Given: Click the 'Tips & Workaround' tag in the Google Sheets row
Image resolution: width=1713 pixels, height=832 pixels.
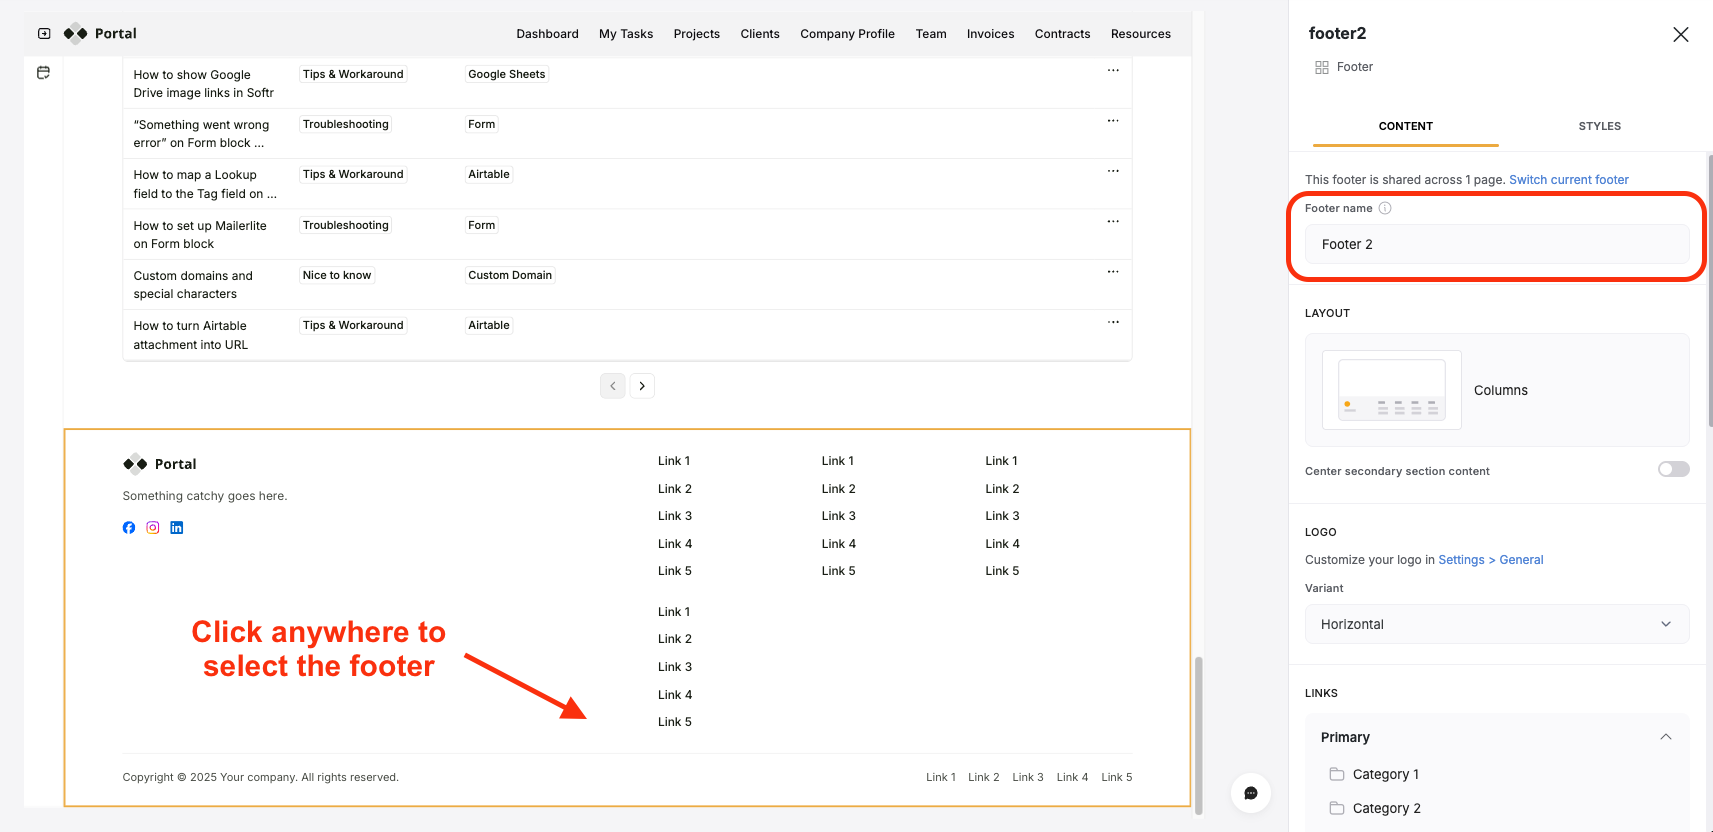Looking at the screenshot, I should pos(353,74).
